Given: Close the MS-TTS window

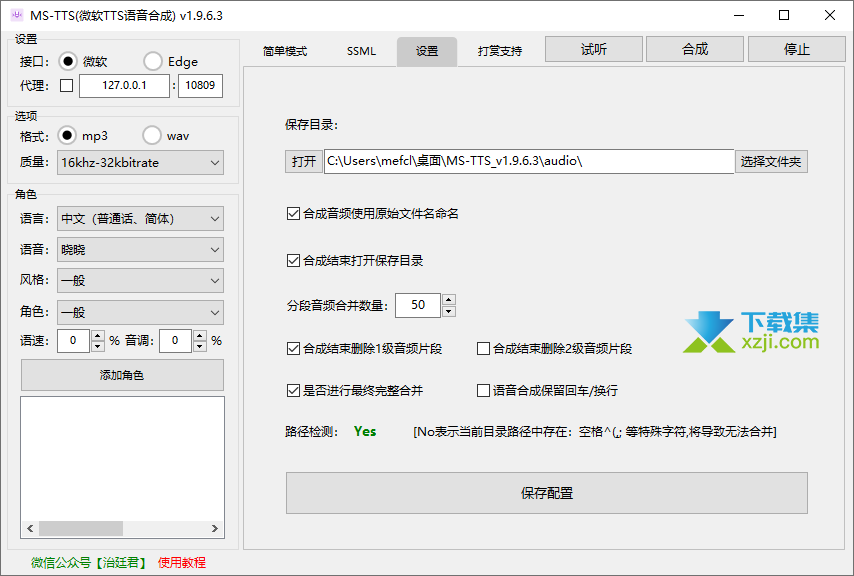Looking at the screenshot, I should [829, 15].
